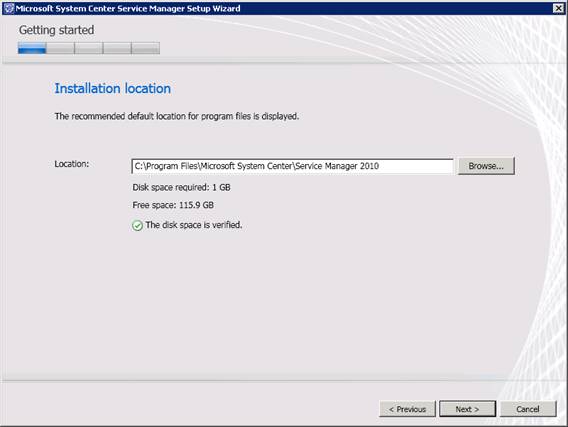Viewport: 568px width, 427px height.
Task: Click "Free space: 115.9 GB" text
Action: (x=173, y=205)
